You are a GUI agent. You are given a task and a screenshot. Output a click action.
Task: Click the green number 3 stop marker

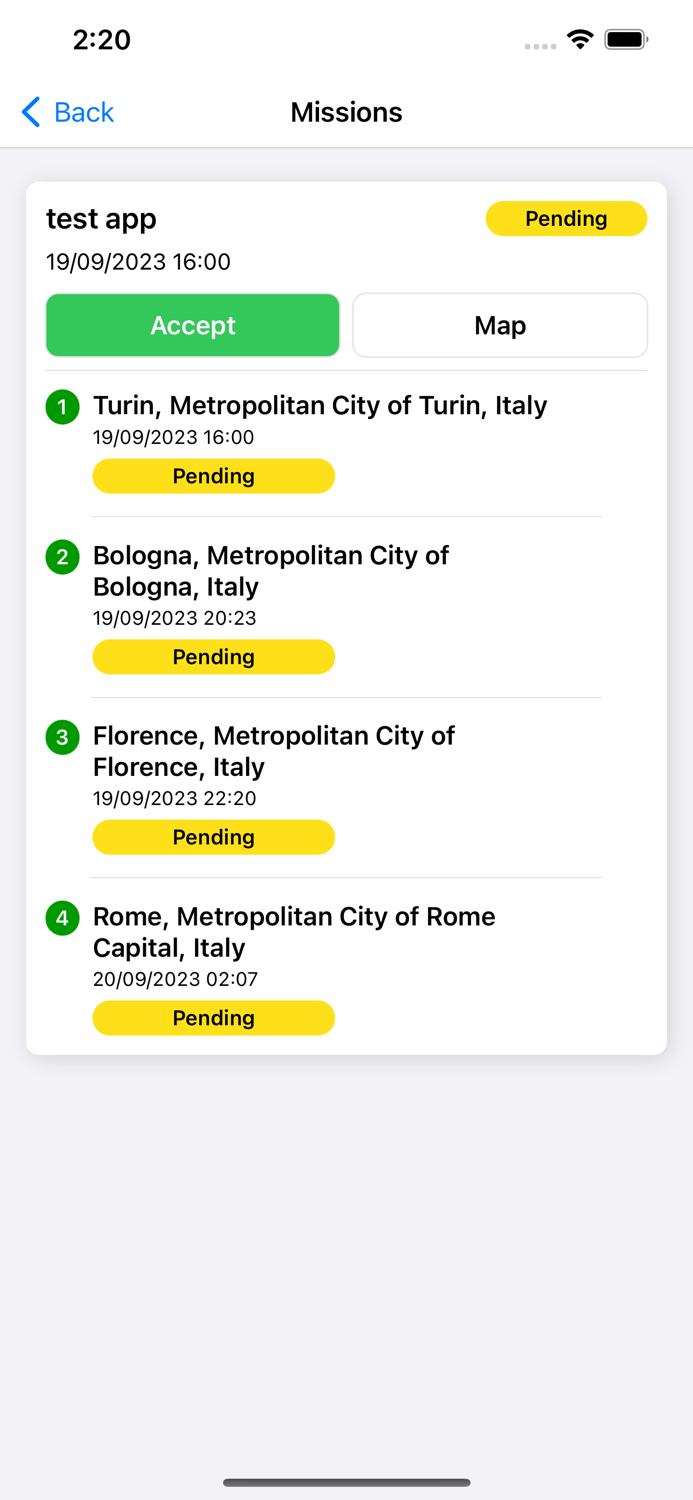[62, 737]
